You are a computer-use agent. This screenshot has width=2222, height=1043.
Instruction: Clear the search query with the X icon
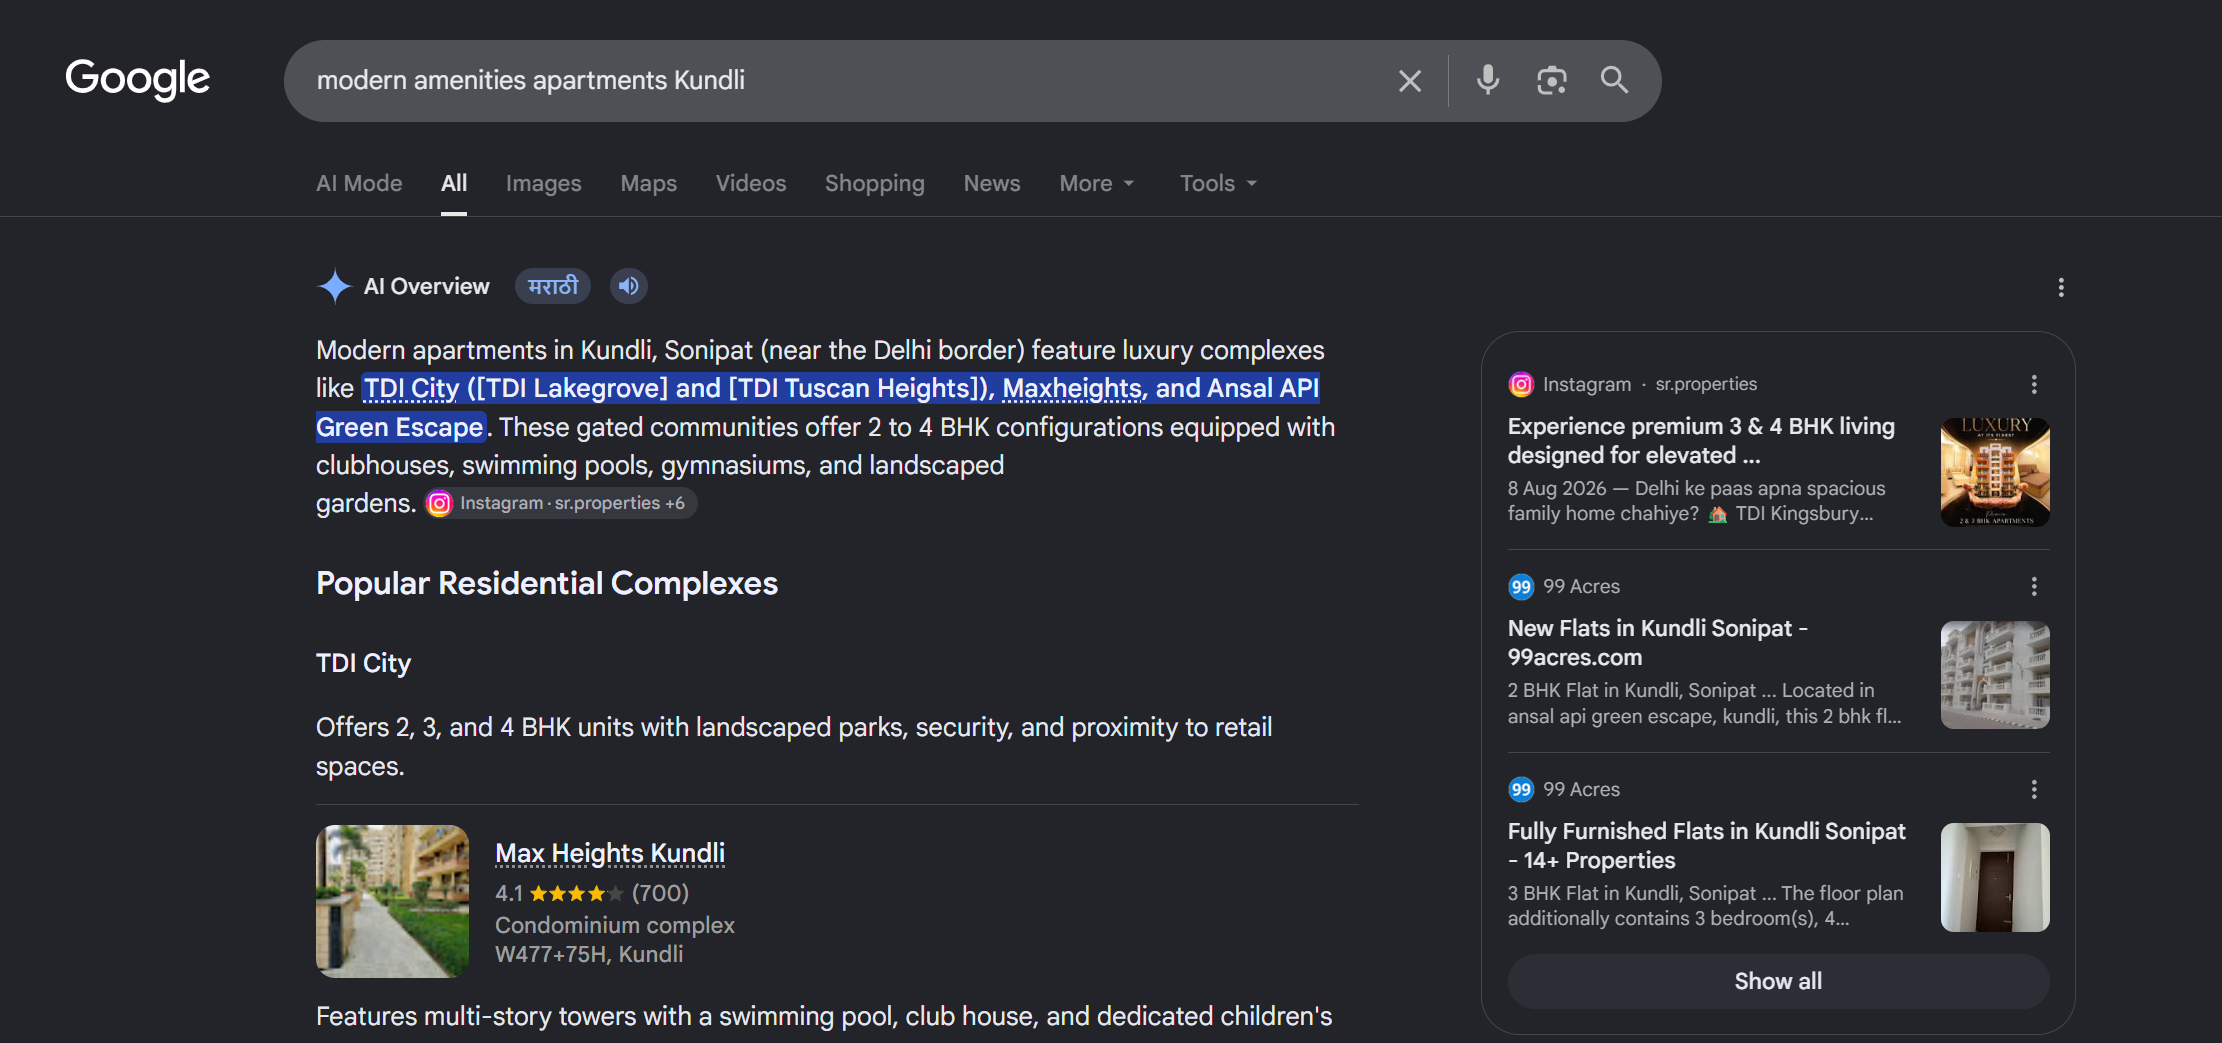pyautogui.click(x=1410, y=81)
